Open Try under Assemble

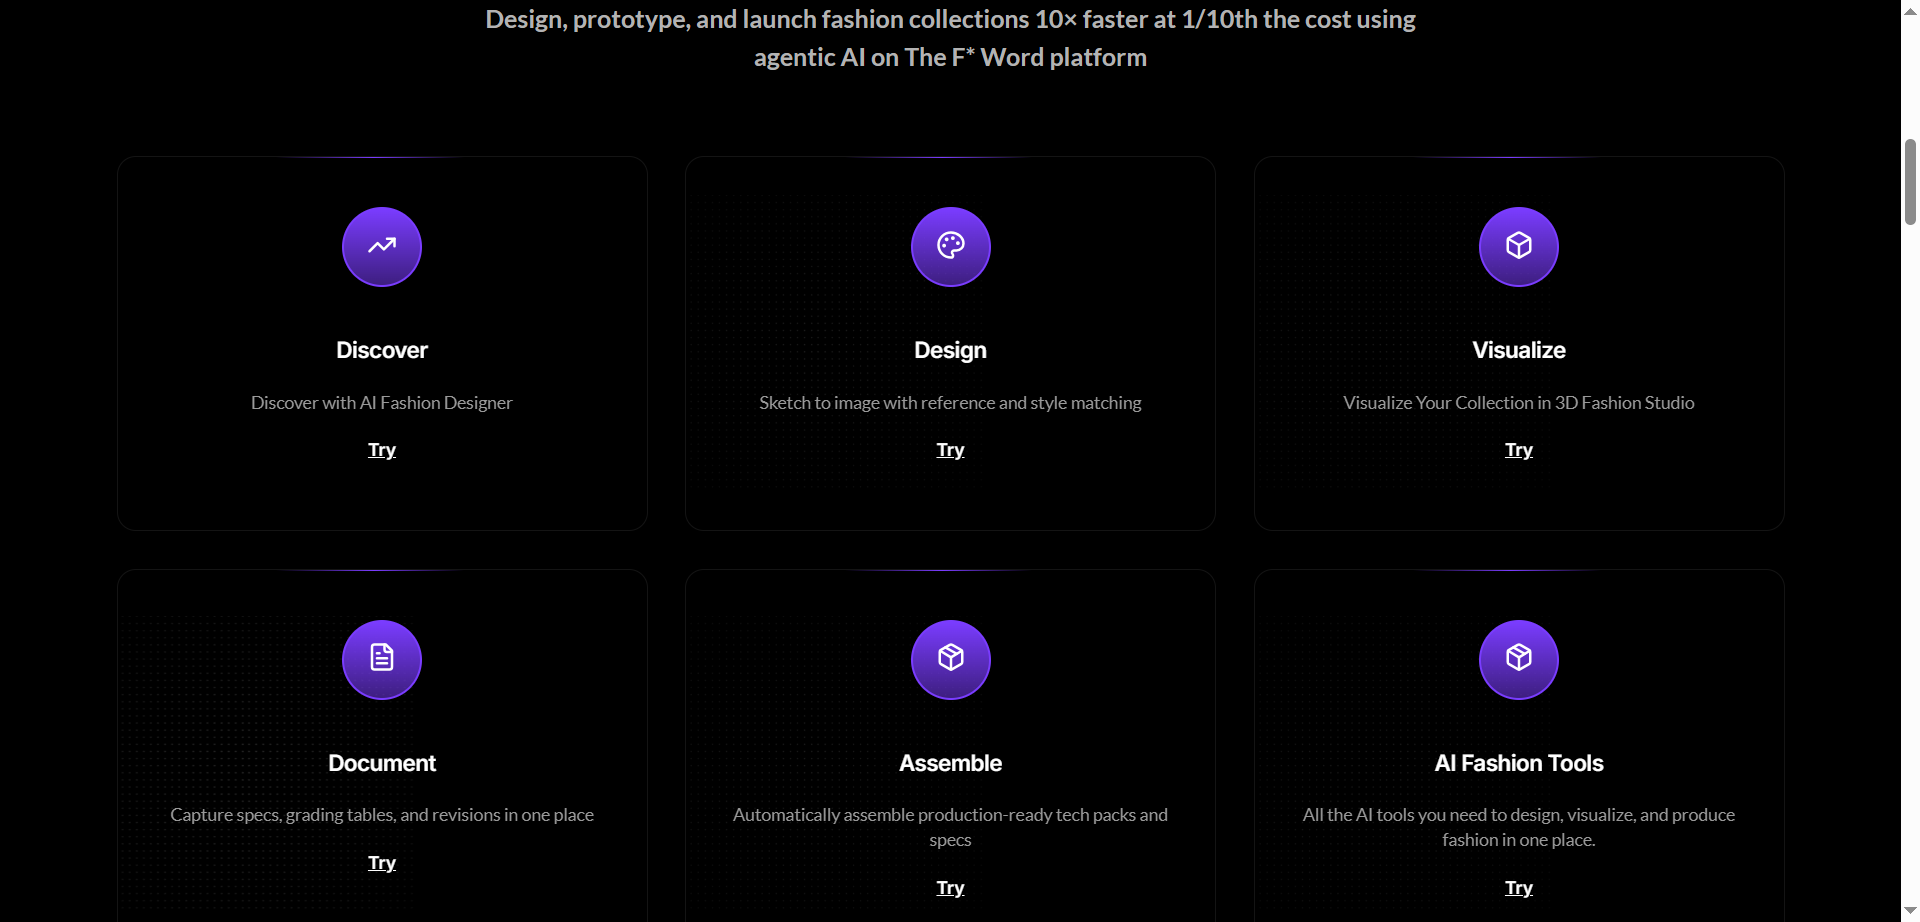click(x=950, y=887)
